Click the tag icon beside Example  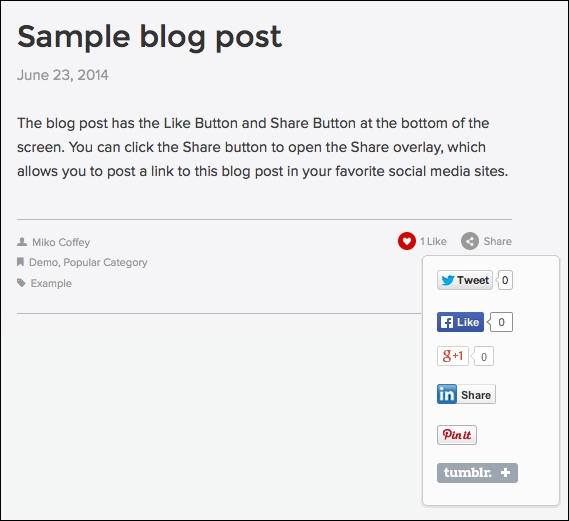(x=21, y=283)
